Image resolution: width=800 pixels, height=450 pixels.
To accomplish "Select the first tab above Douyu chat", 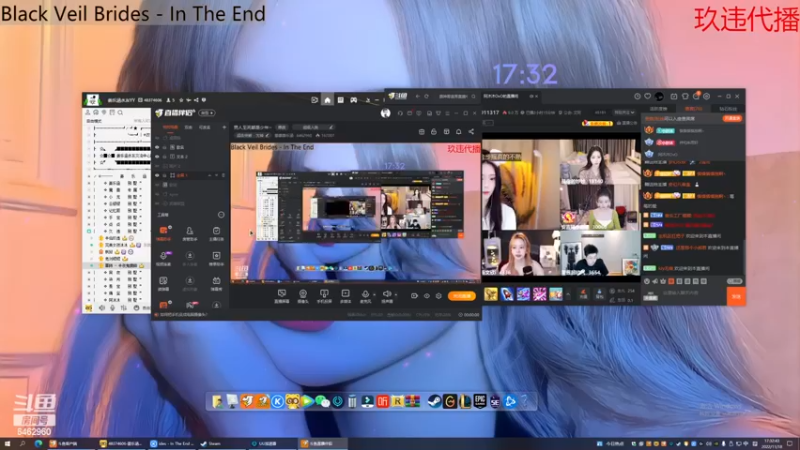I will pyautogui.click(x=658, y=109).
